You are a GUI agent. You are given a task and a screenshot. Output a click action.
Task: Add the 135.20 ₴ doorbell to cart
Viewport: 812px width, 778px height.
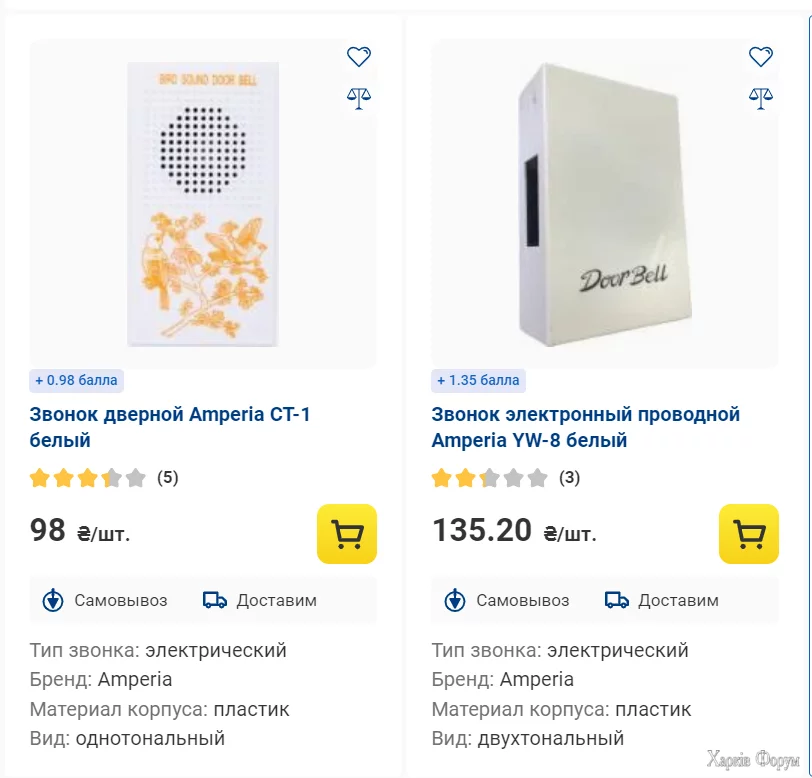click(x=749, y=534)
